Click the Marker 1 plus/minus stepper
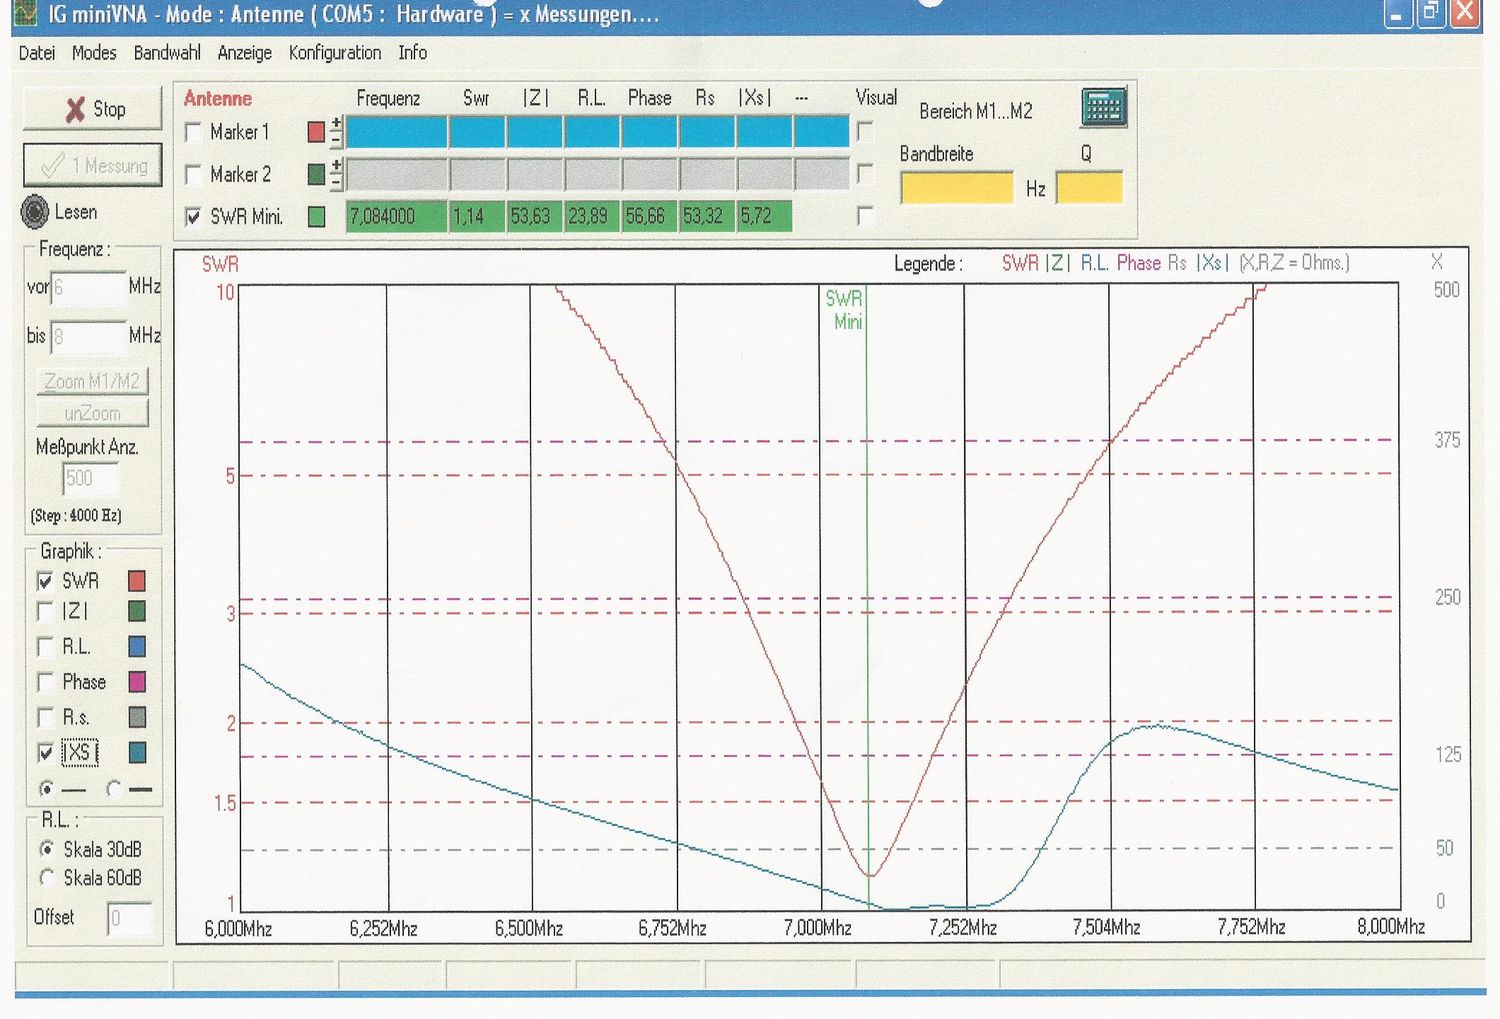Image resolution: width=1500 pixels, height=1019 pixels. click(336, 132)
